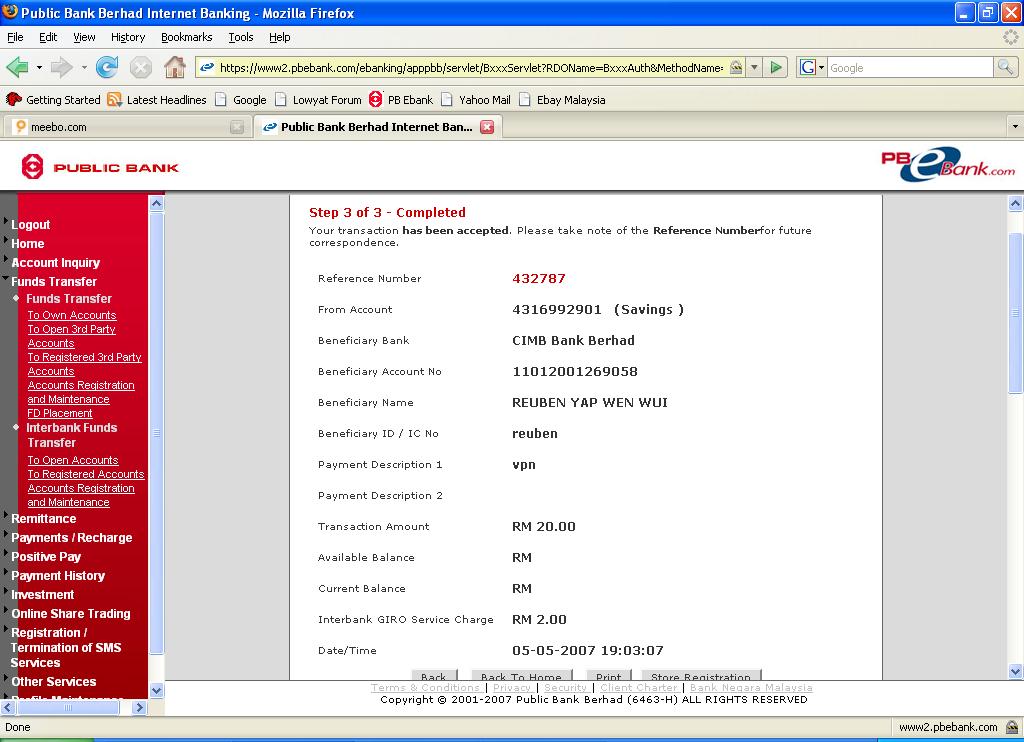
Task: Open Getting Started bookmark
Action: click(x=54, y=100)
